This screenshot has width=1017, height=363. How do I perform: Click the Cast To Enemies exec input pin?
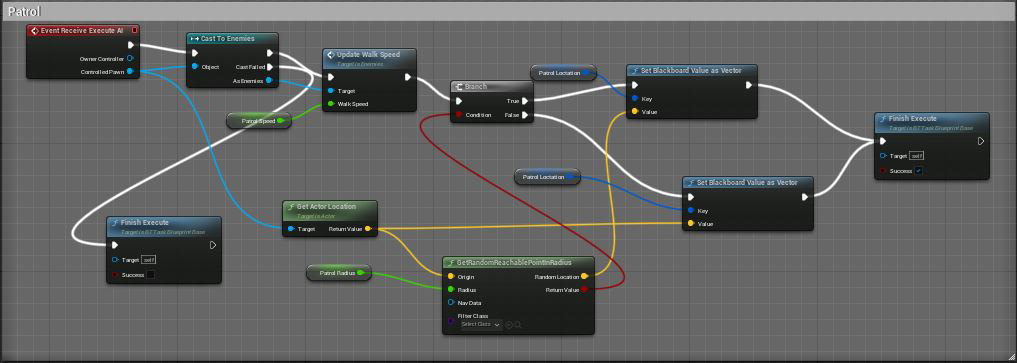click(x=195, y=54)
